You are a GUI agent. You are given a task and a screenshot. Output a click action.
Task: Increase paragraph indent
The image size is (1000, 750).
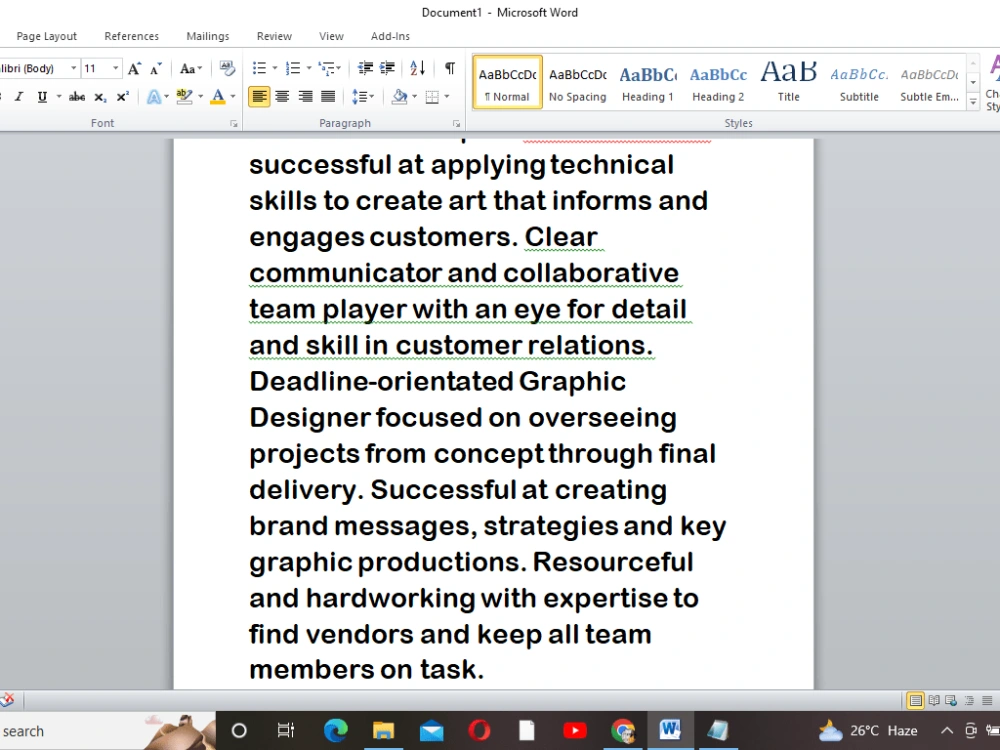click(387, 68)
